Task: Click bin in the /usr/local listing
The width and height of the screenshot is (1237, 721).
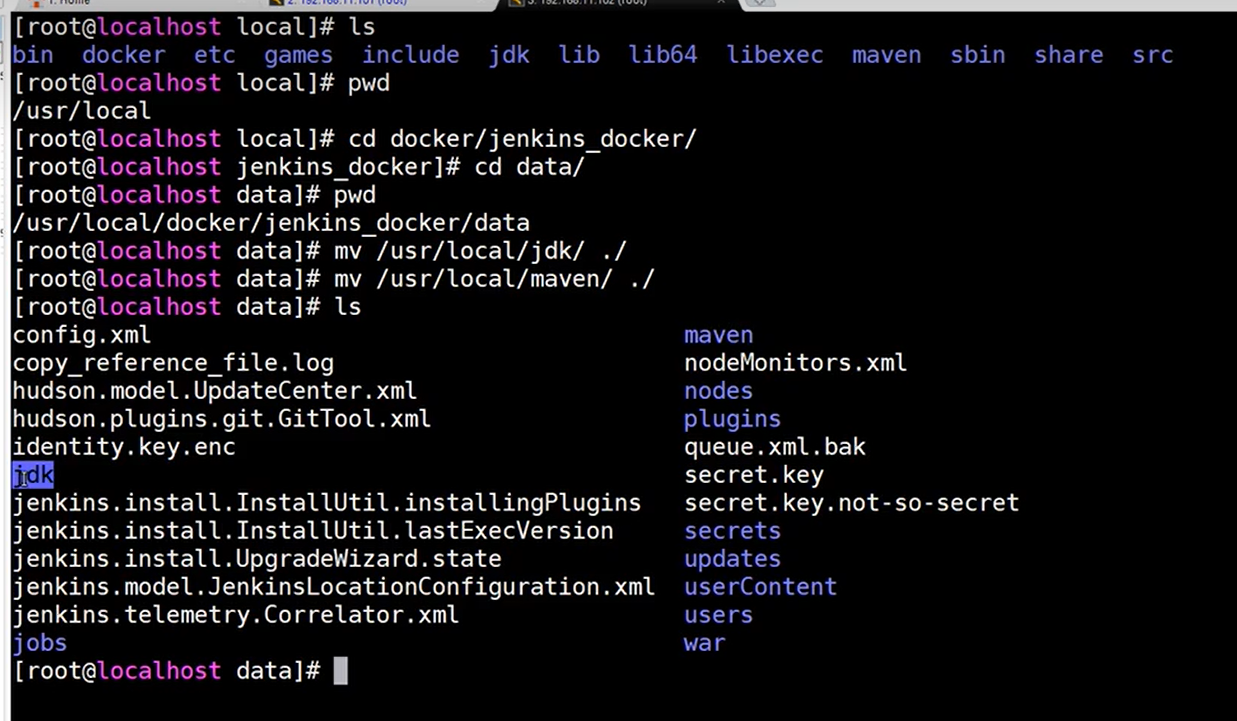Action: click(33, 55)
